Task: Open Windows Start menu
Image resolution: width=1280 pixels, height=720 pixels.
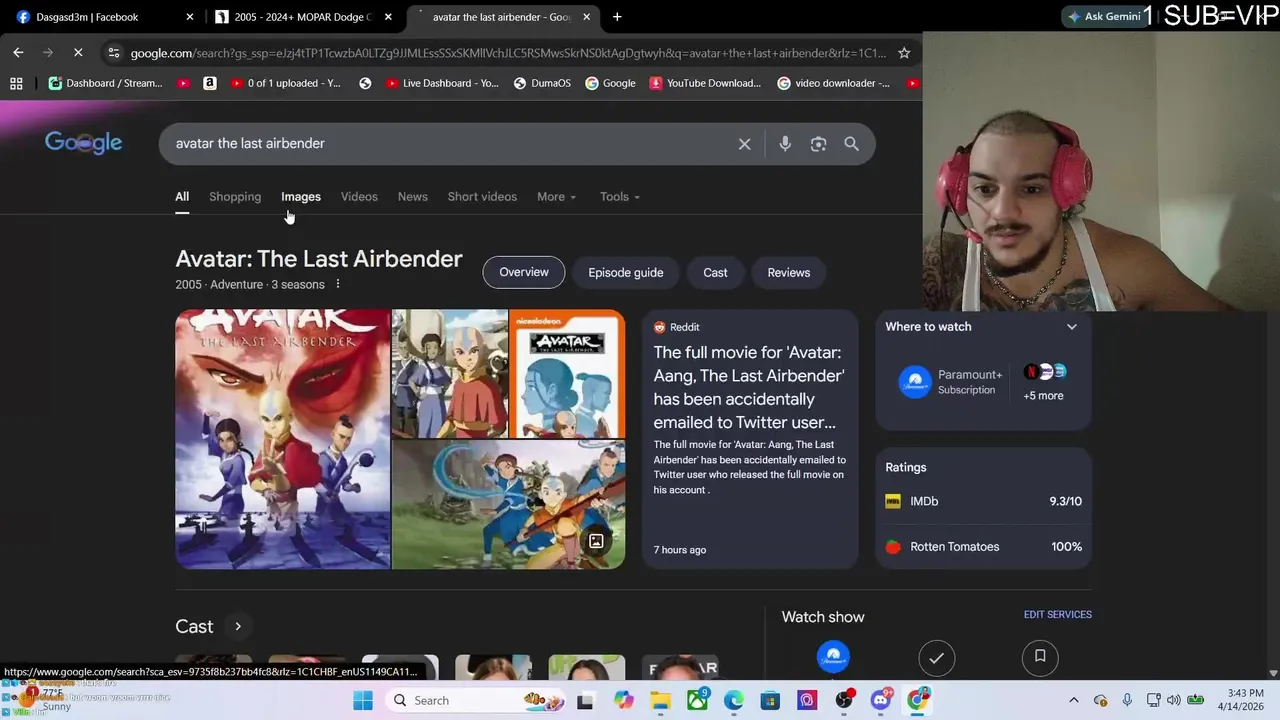Action: pyautogui.click(x=363, y=700)
